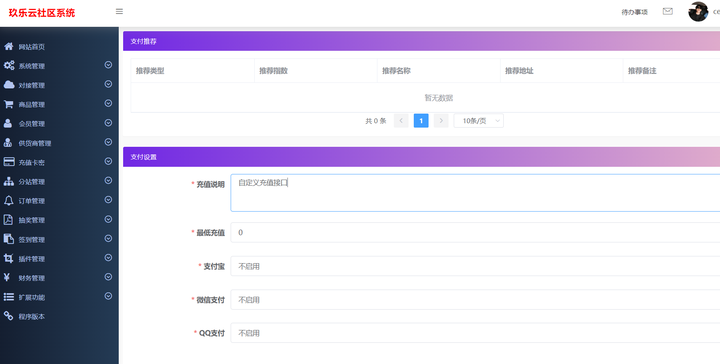Viewport: 720px width, 364px height.
Task: Go to next page in pagination
Action: [441, 121]
